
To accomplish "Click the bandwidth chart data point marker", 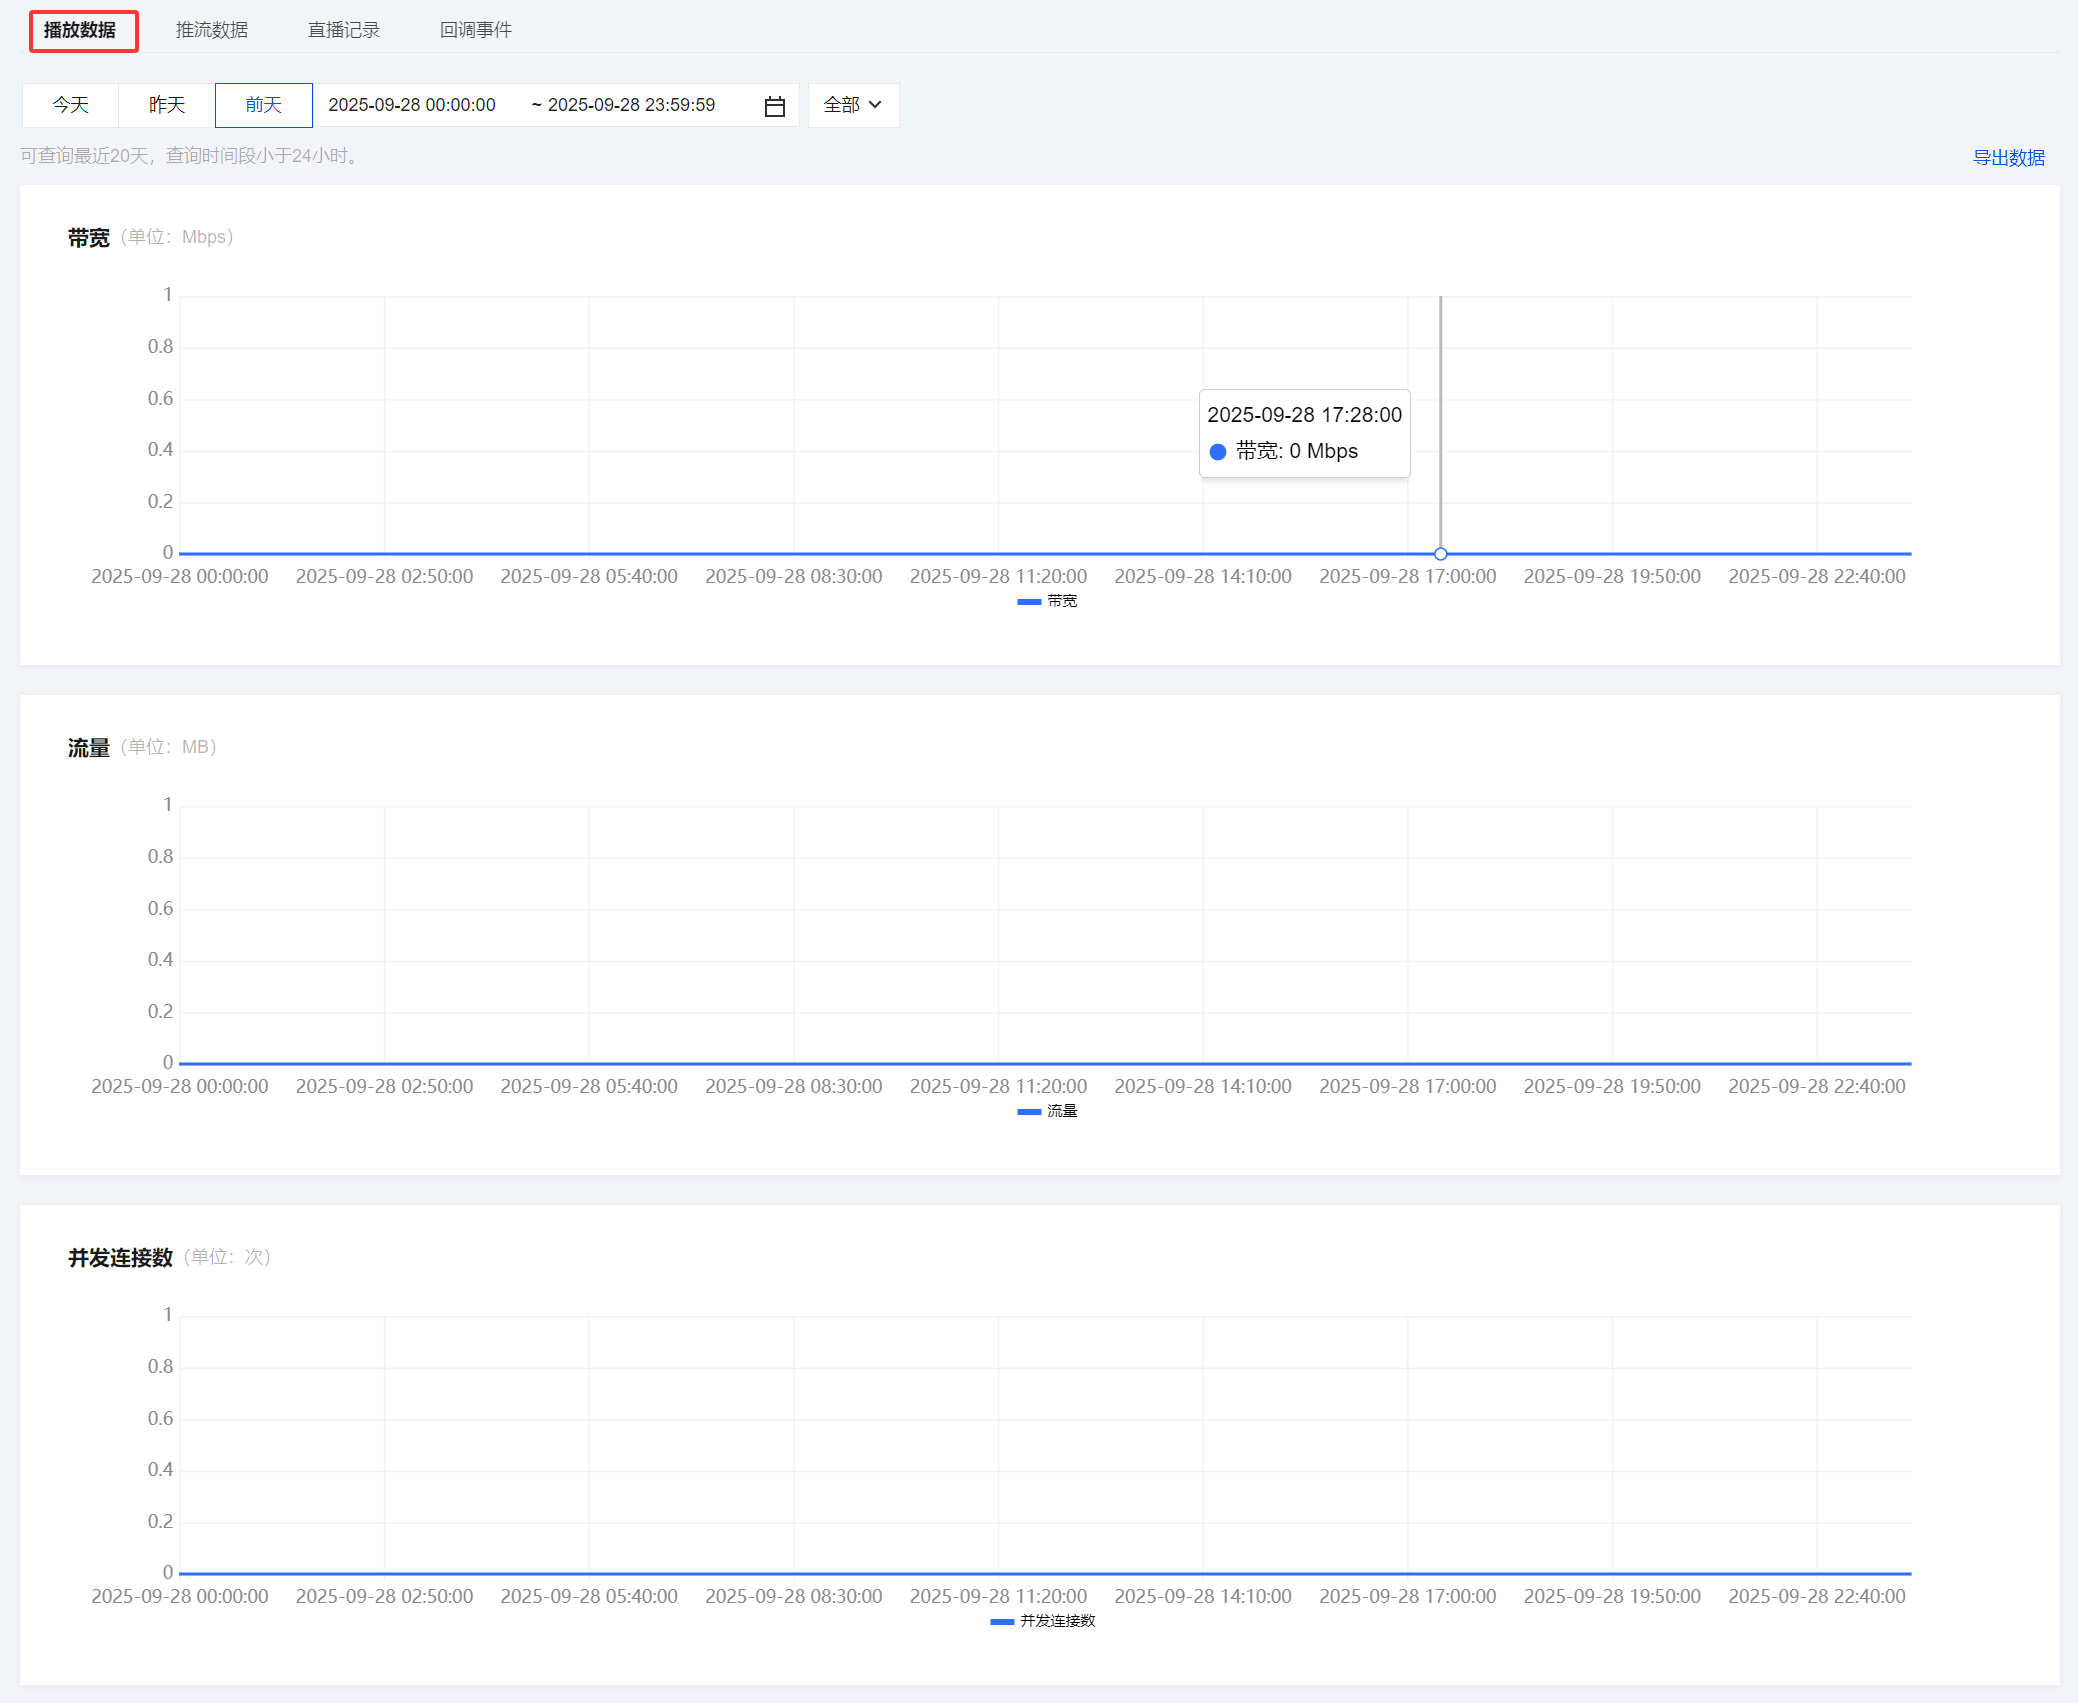I will [x=1440, y=553].
